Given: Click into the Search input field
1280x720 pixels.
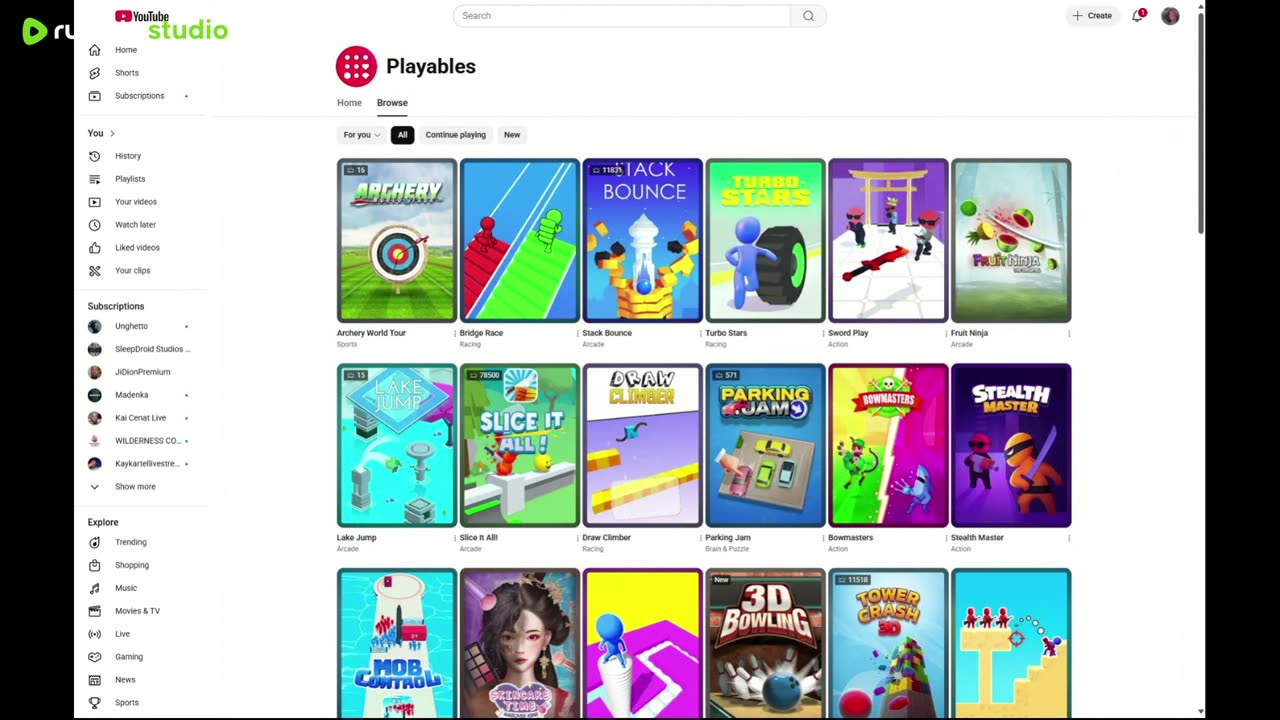Looking at the screenshot, I should (622, 16).
